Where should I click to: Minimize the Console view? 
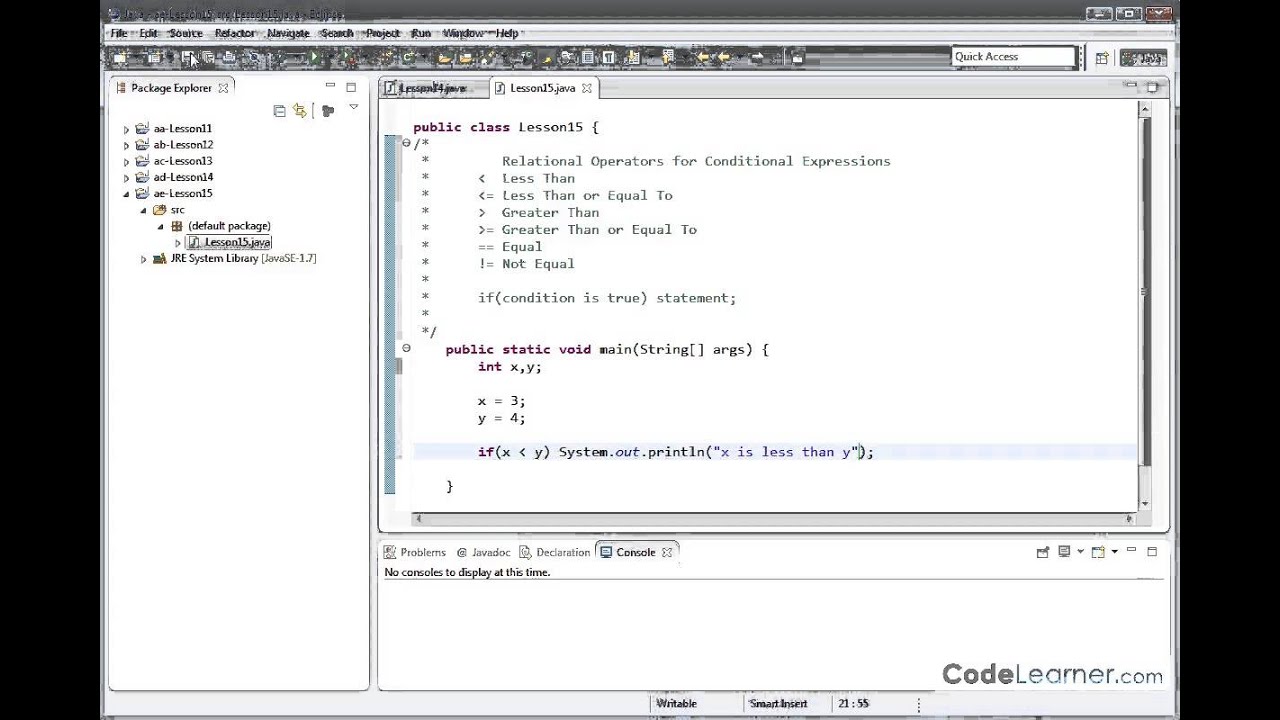click(x=1131, y=549)
